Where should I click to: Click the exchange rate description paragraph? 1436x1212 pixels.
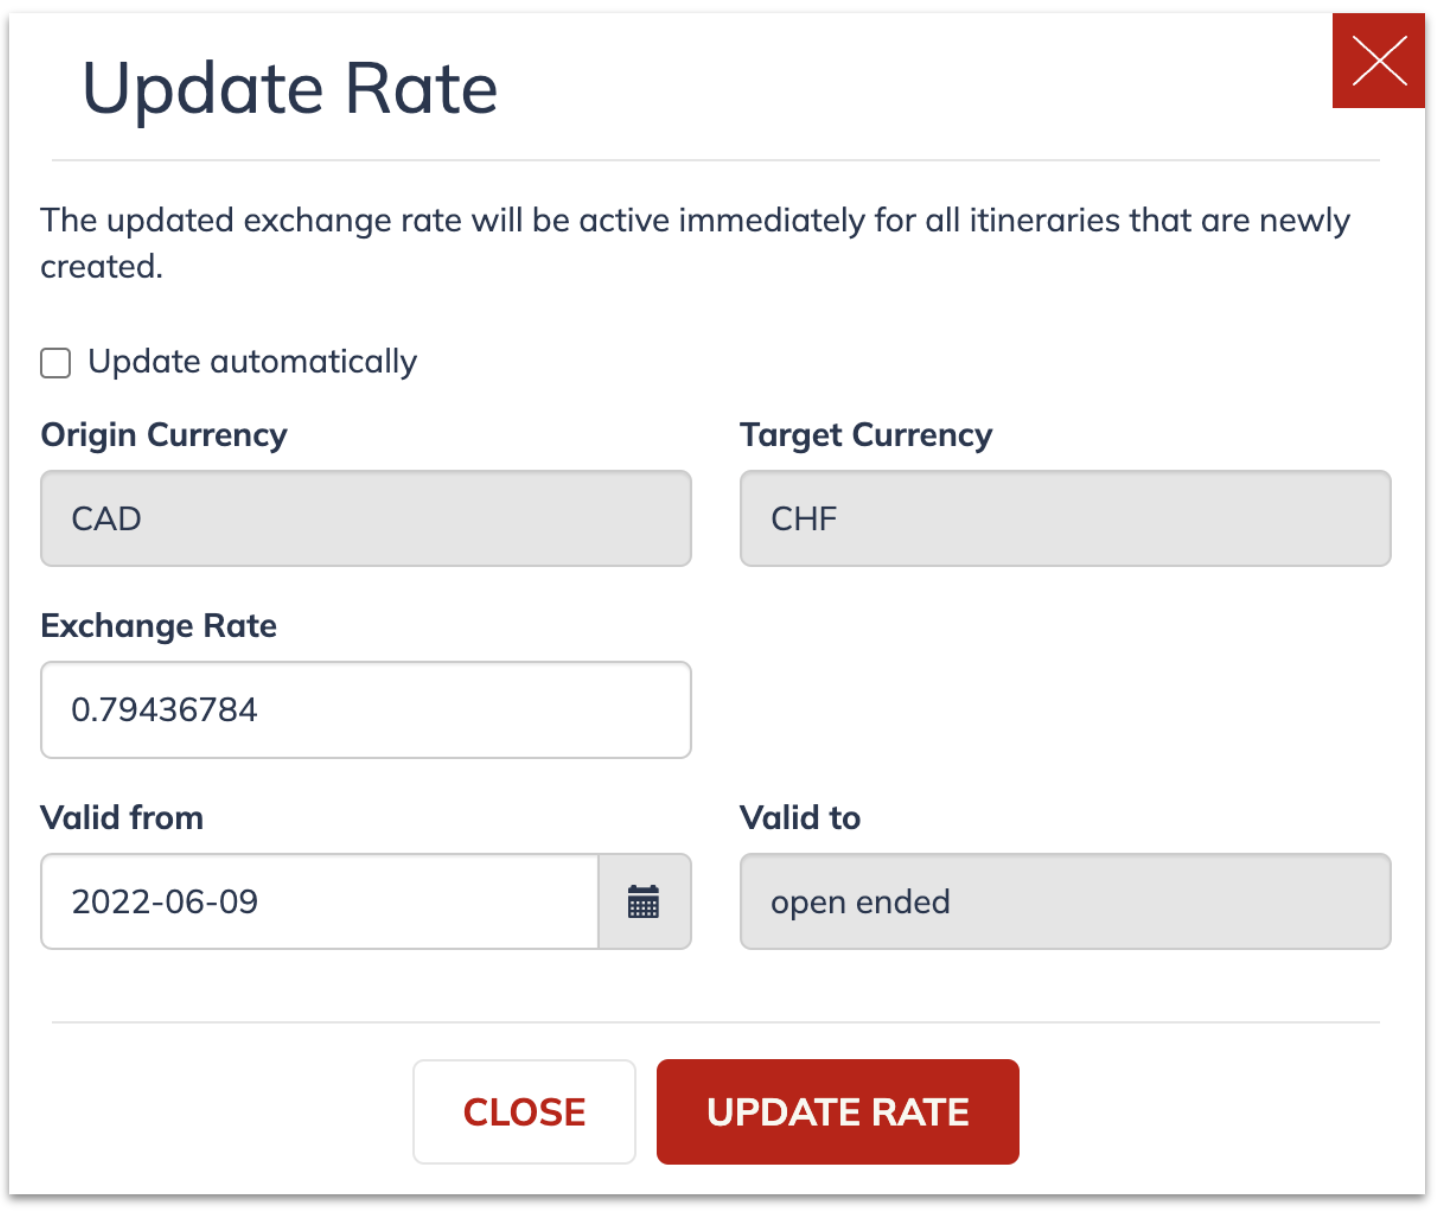[x=695, y=243]
